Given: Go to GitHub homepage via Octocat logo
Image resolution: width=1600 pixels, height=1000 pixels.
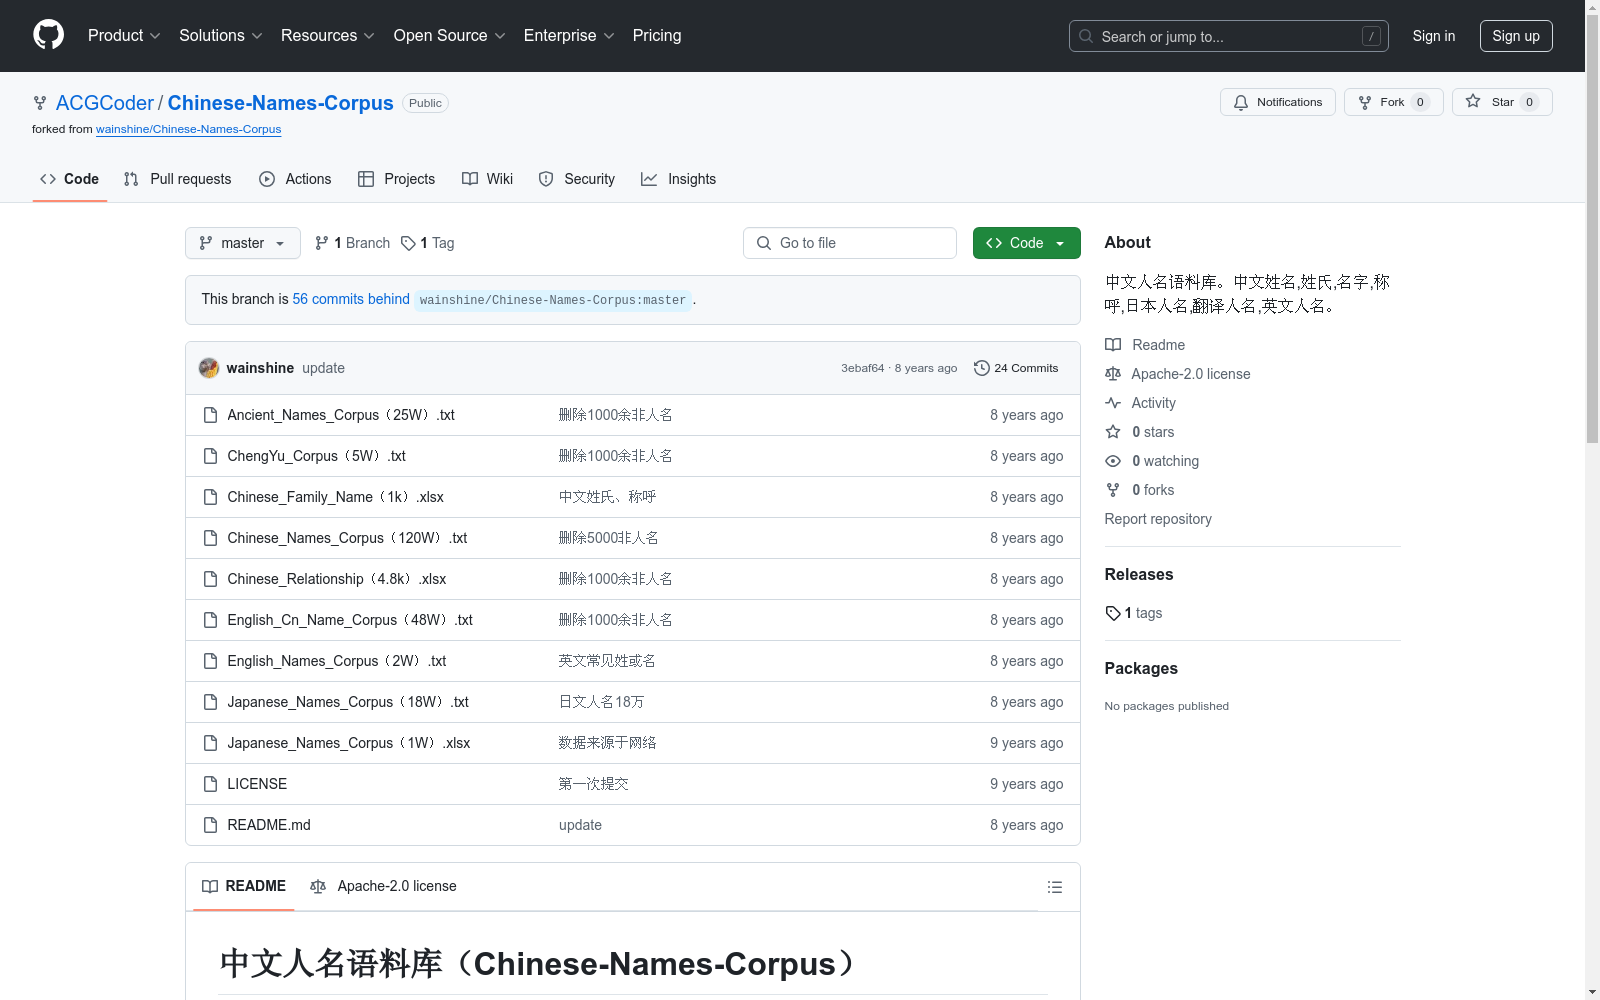Looking at the screenshot, I should (x=48, y=35).
